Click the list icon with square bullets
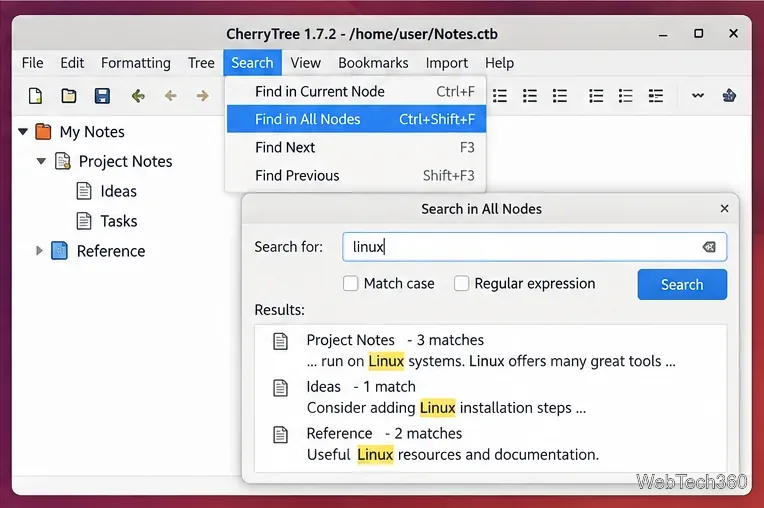Screen dimensions: 764x508 pyautogui.click(x=655, y=95)
